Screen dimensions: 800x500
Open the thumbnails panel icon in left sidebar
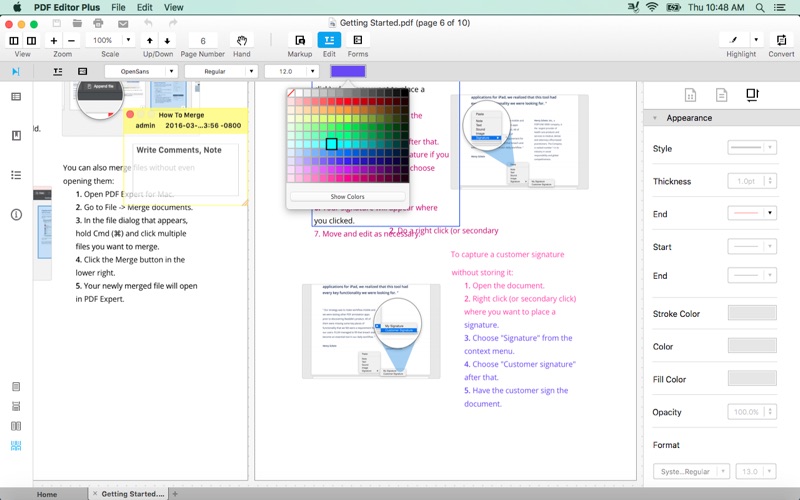coord(16,96)
